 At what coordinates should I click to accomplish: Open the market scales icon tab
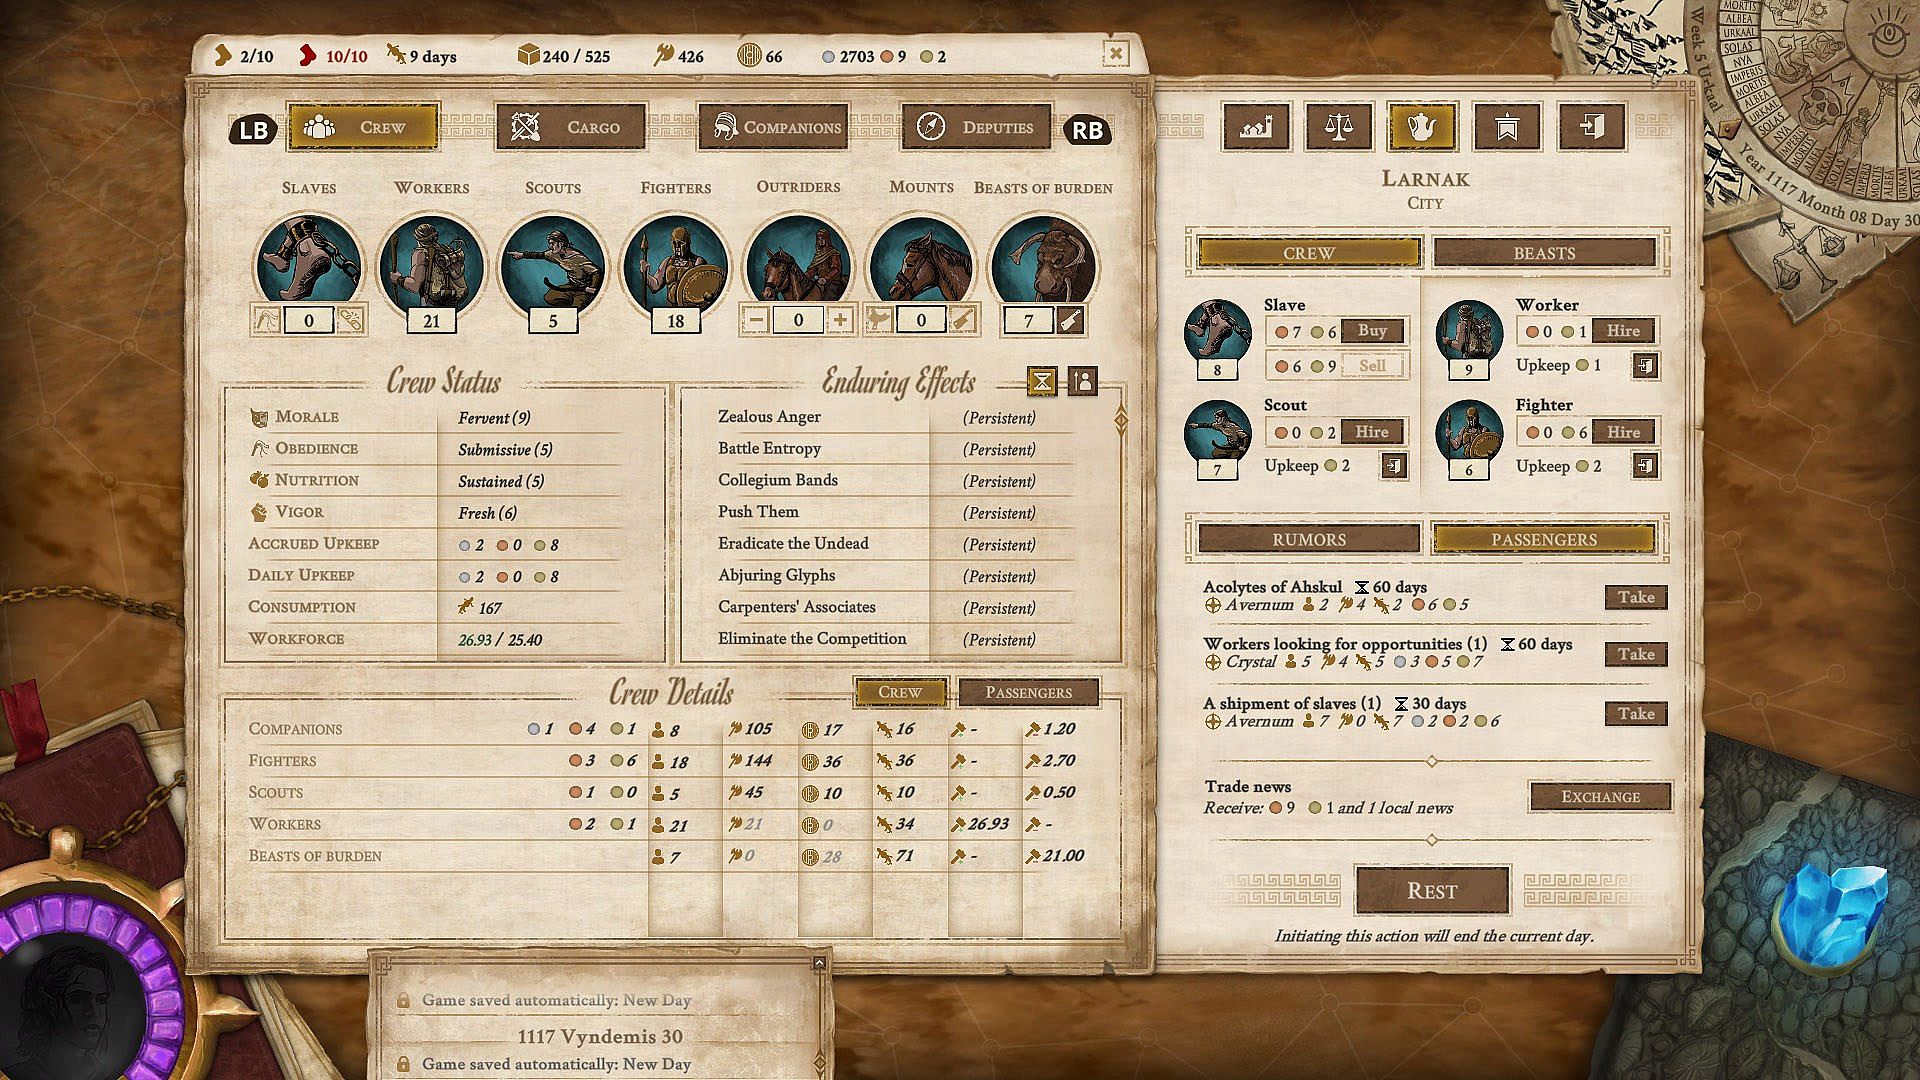(1338, 127)
